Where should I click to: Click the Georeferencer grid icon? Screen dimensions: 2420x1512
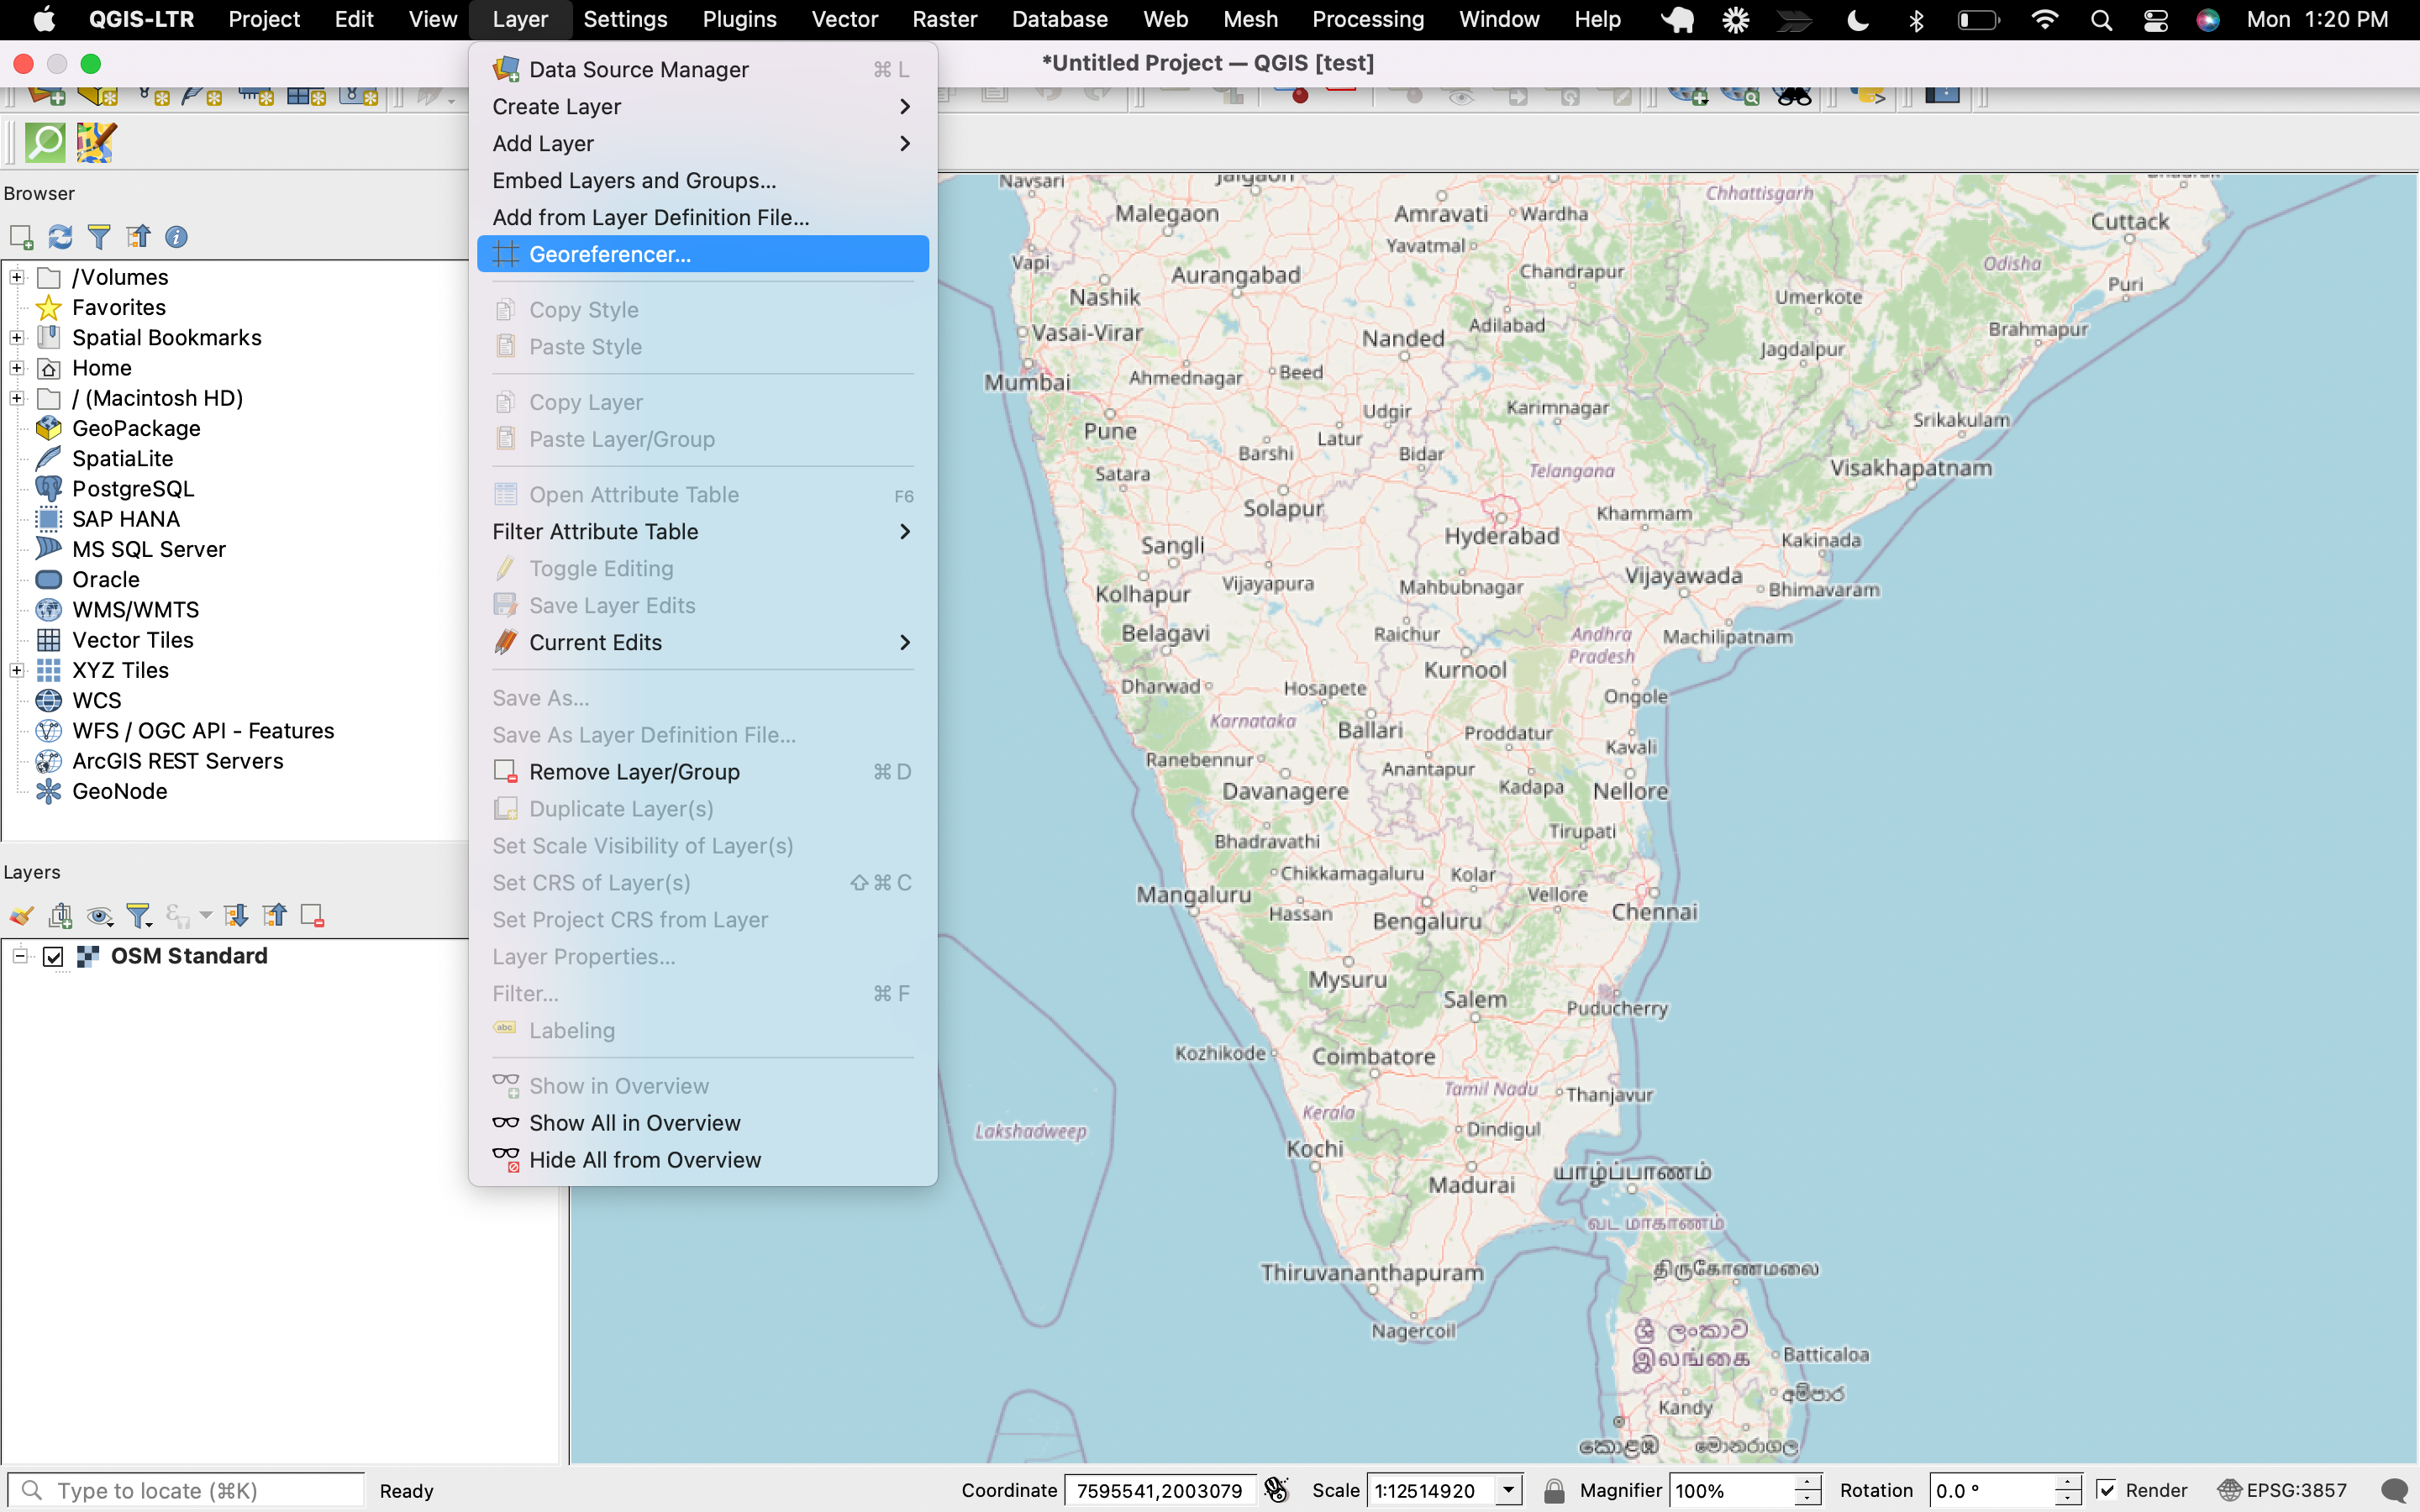(x=506, y=254)
